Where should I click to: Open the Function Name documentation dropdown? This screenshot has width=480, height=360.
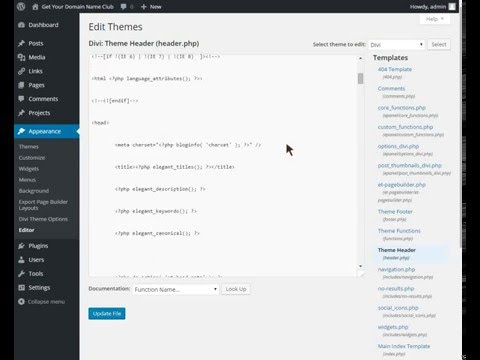pyautogui.click(x=175, y=289)
